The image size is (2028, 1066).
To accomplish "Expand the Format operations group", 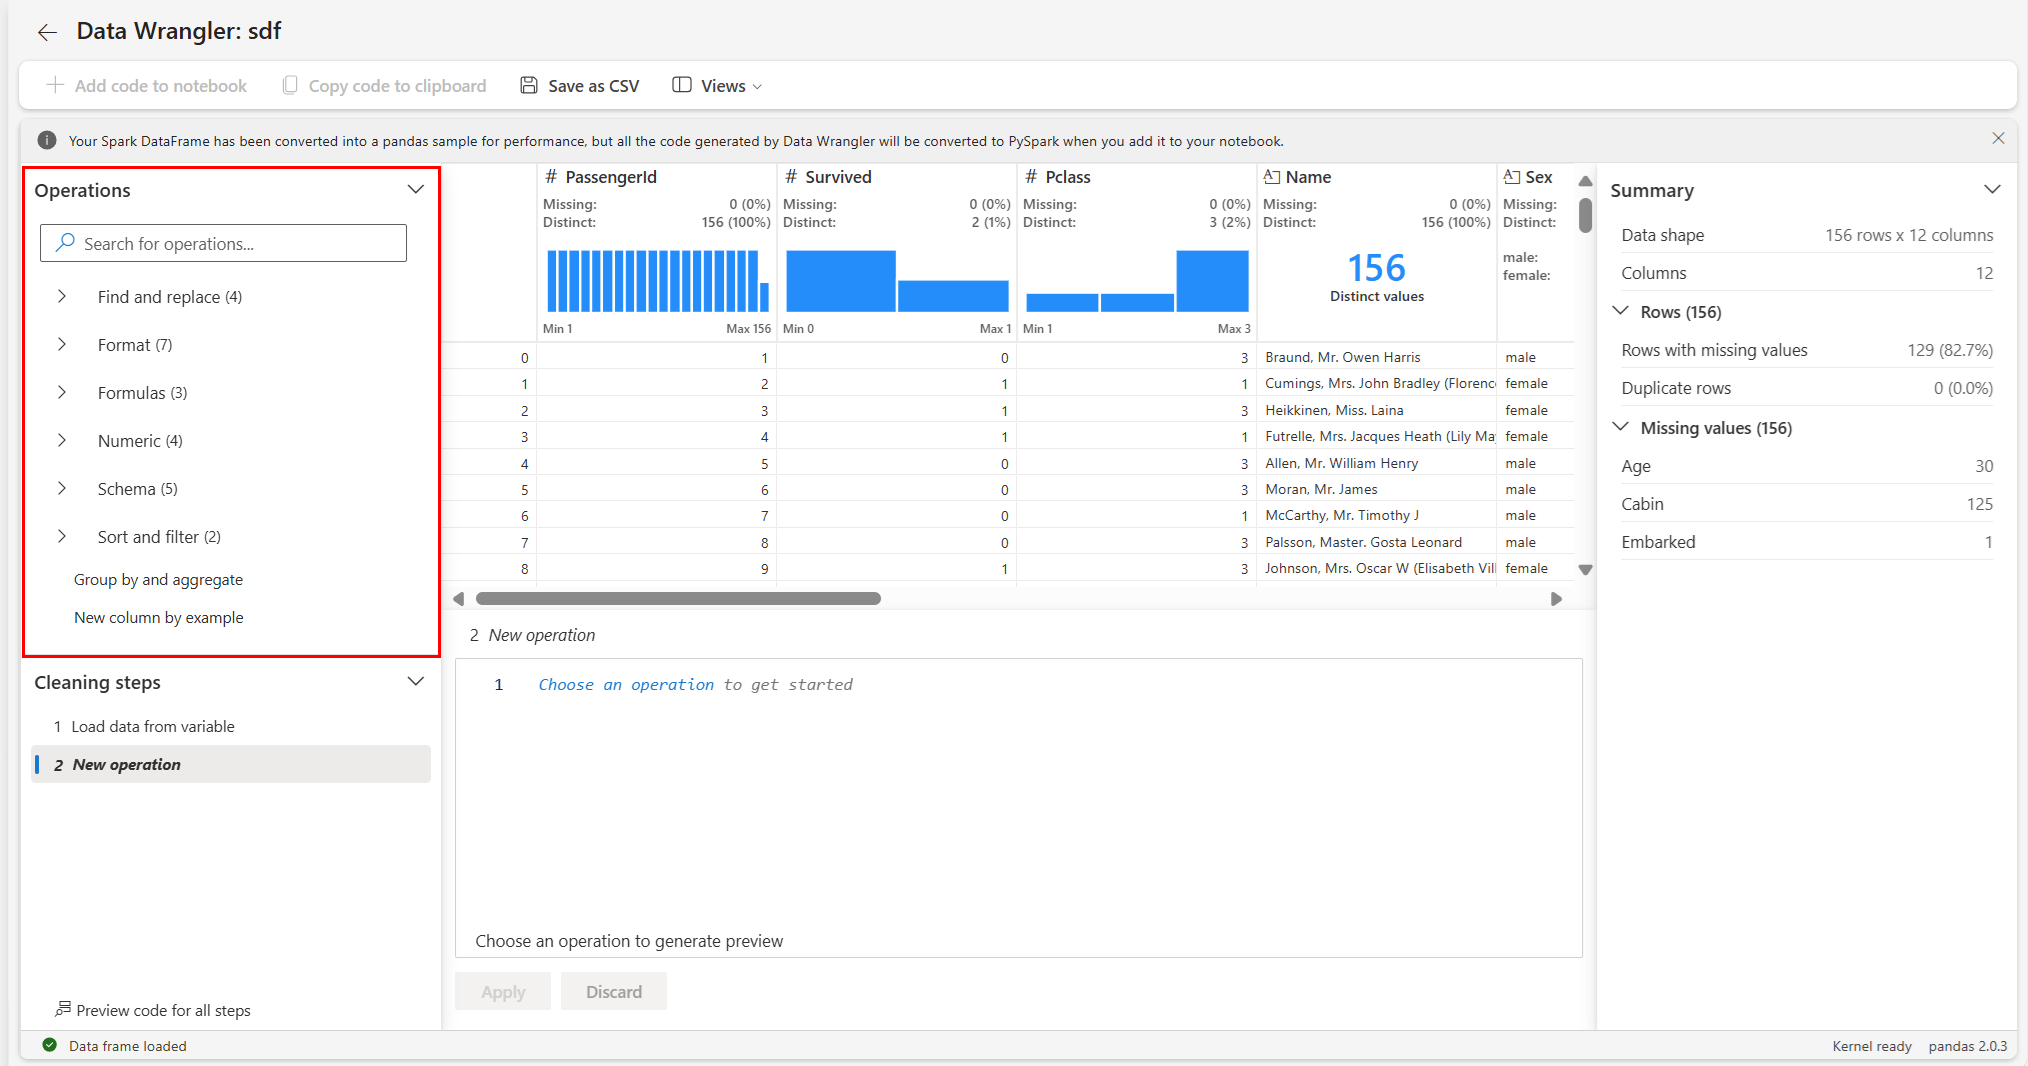I will point(62,344).
